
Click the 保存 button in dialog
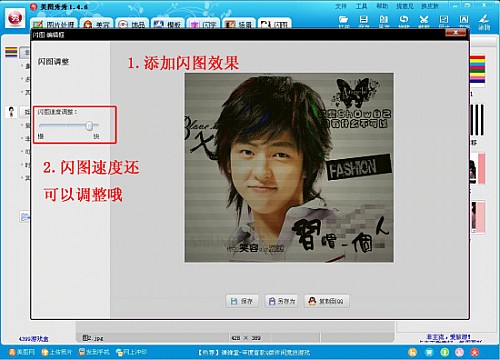[x=243, y=301]
